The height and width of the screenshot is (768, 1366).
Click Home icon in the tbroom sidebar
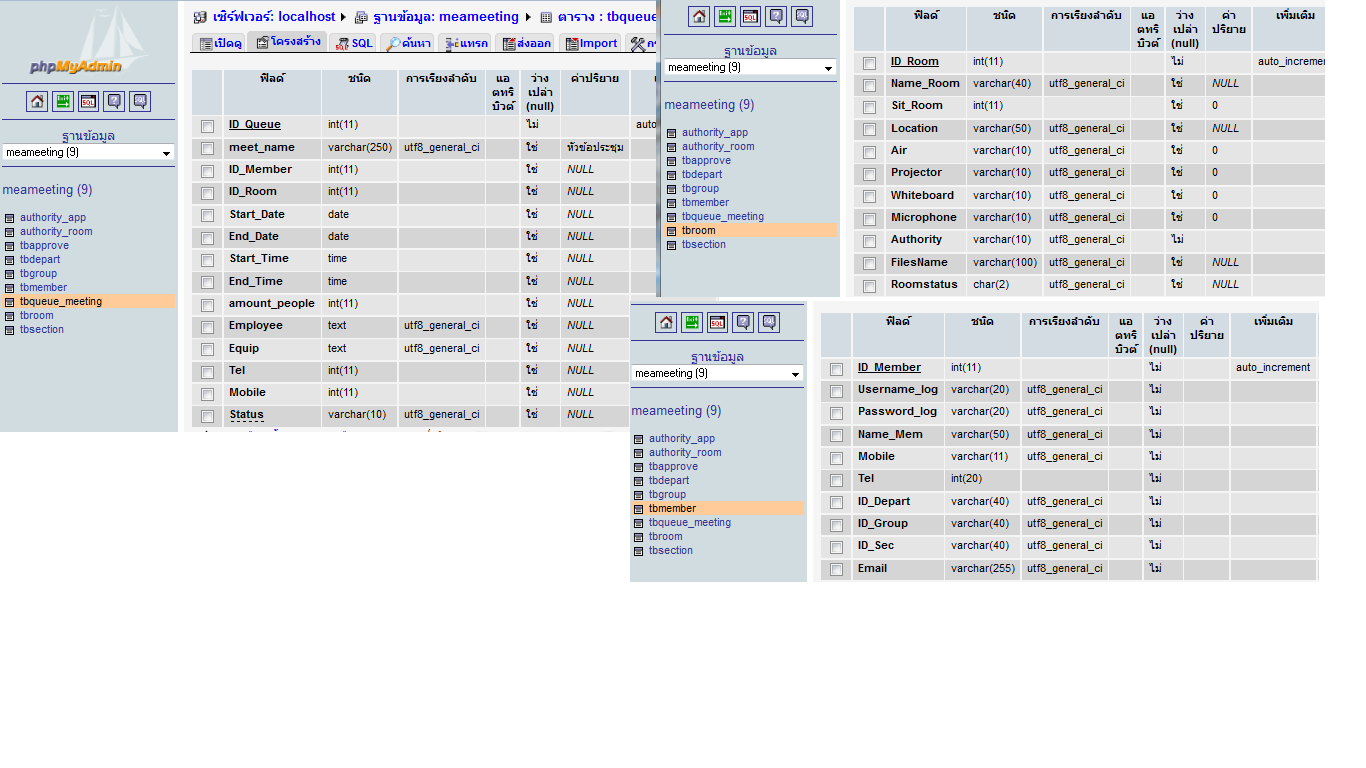click(x=699, y=16)
